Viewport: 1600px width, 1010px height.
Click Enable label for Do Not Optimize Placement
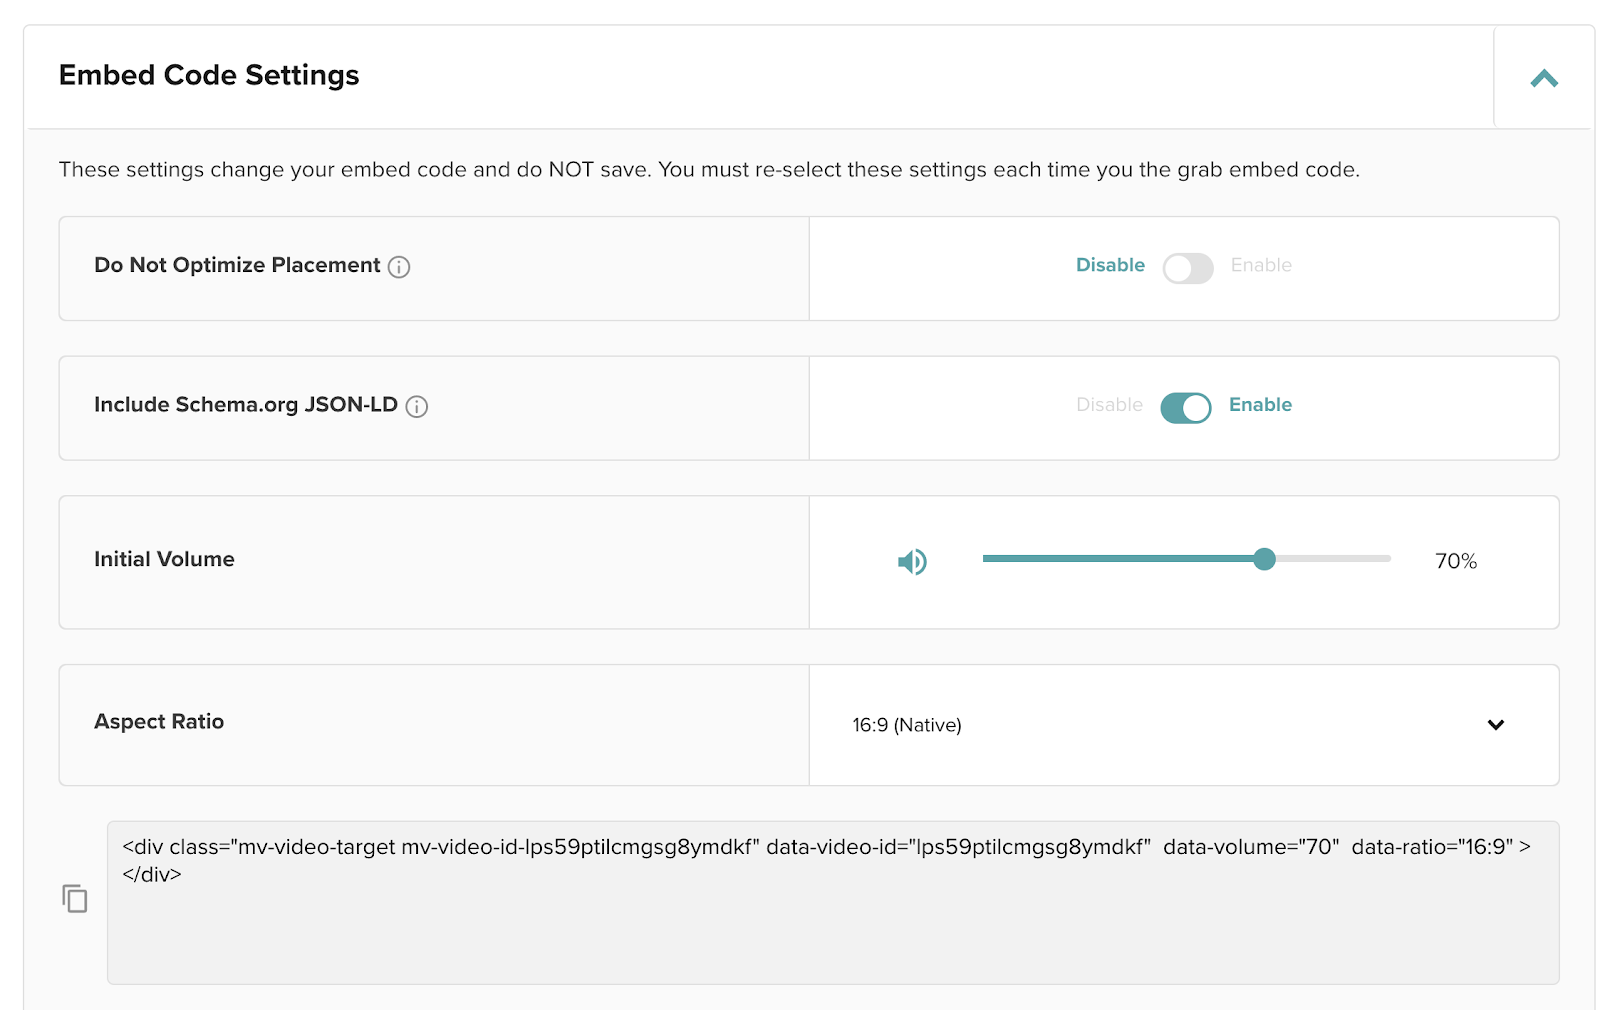click(x=1261, y=265)
